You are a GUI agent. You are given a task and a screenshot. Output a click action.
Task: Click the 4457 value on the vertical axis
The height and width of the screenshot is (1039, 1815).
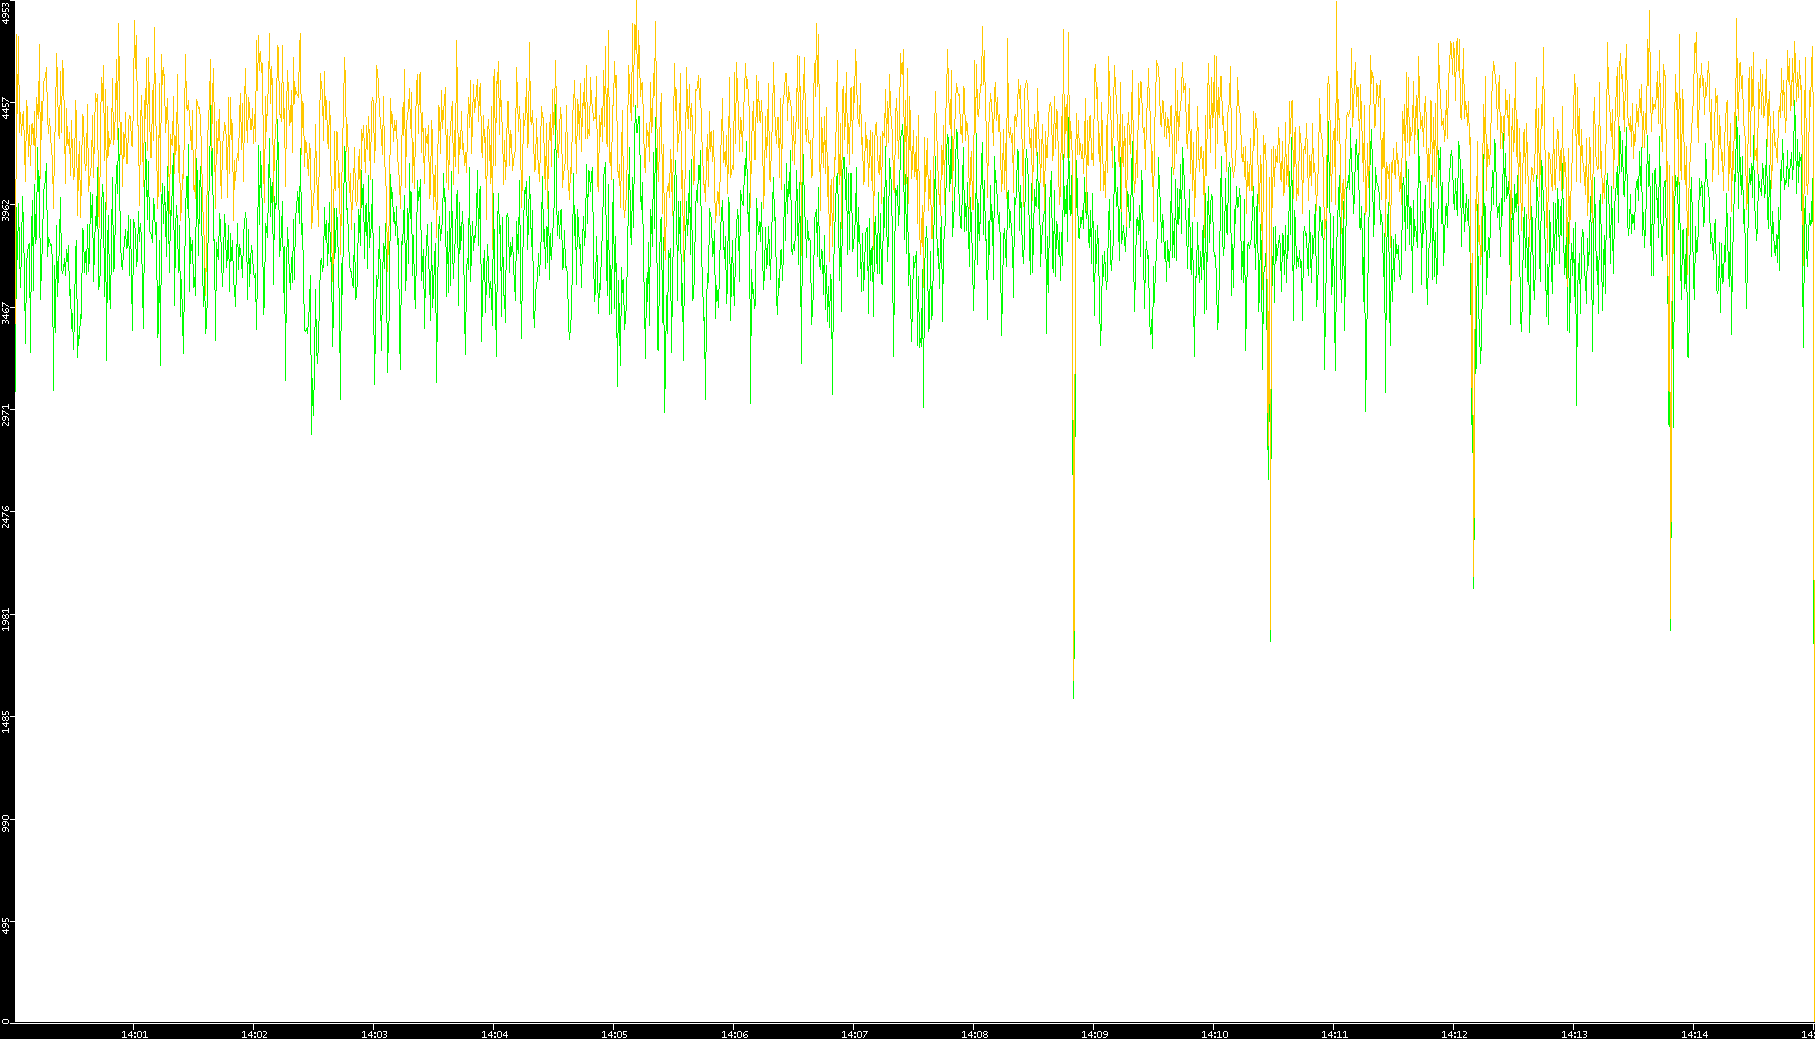(7, 108)
